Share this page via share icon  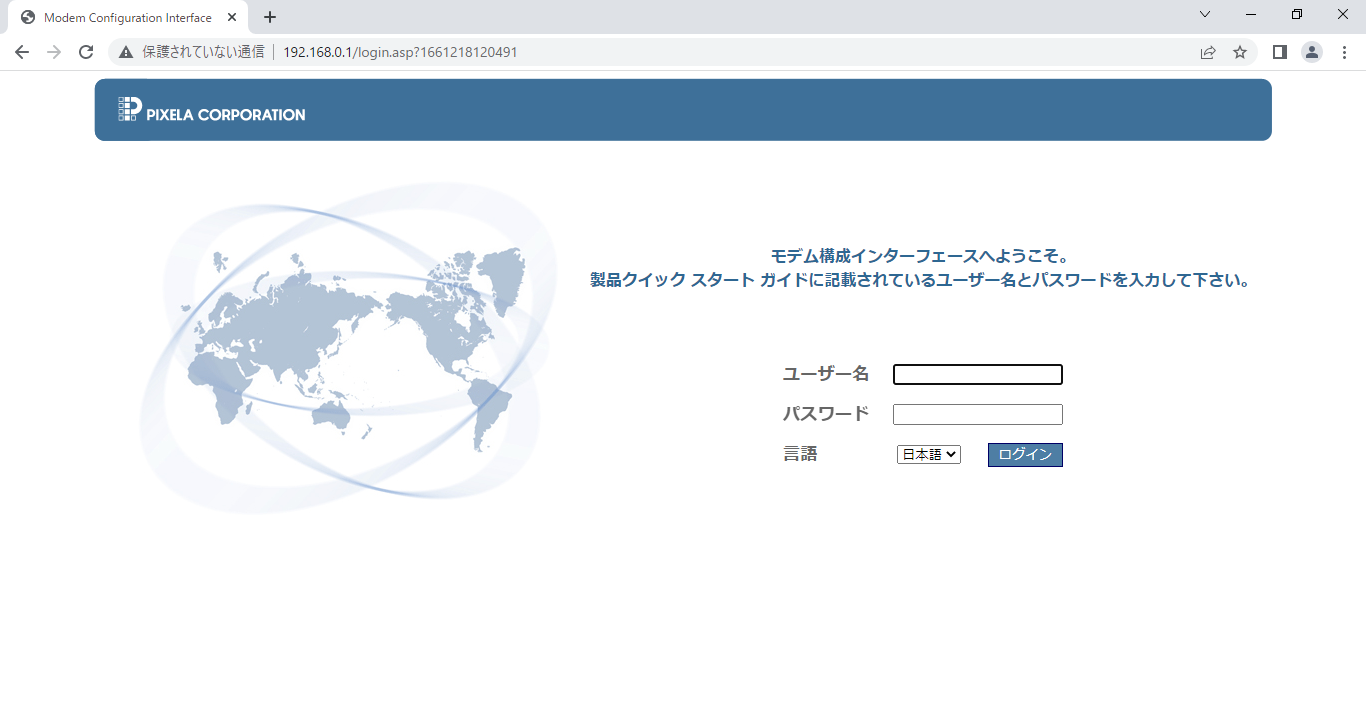click(x=1208, y=52)
